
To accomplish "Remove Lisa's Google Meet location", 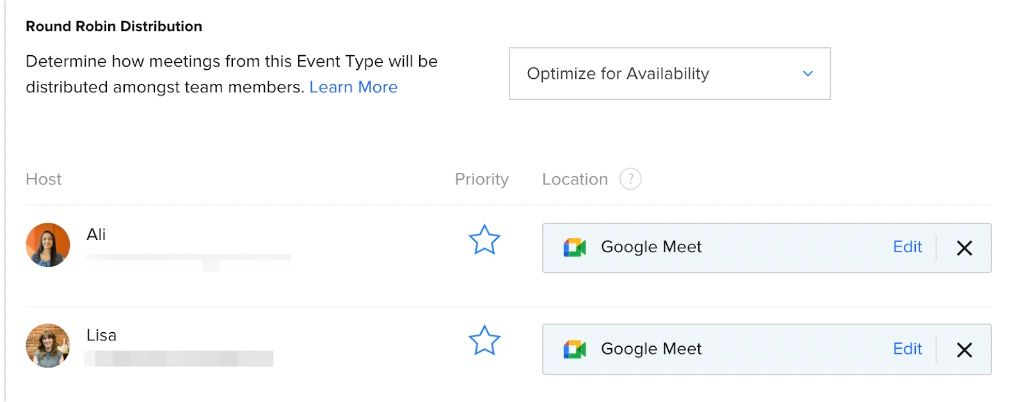I will [x=964, y=350].
